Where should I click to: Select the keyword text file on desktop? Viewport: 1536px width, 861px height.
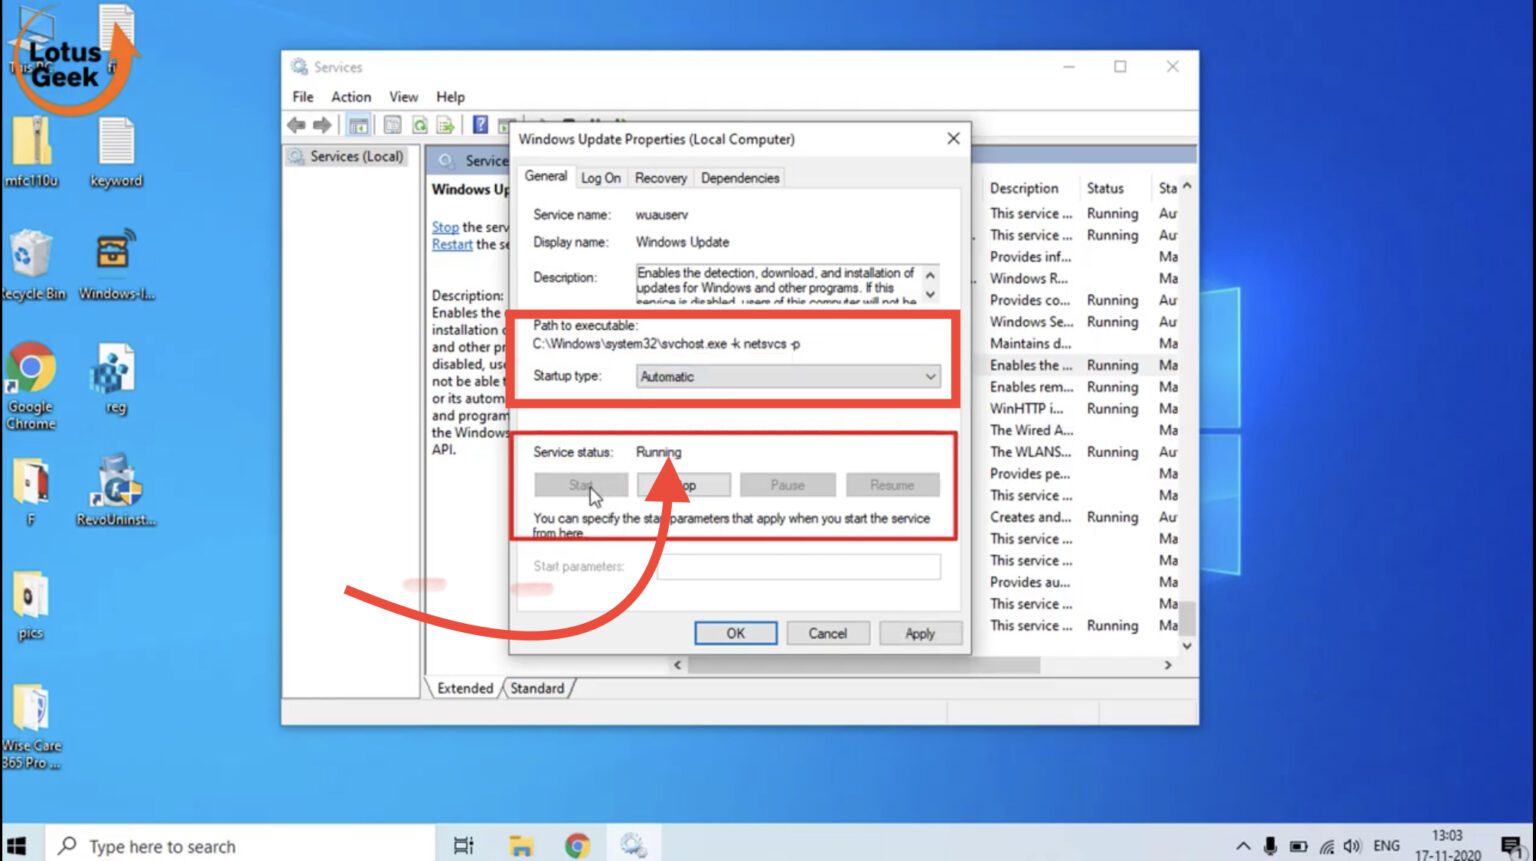point(116,152)
